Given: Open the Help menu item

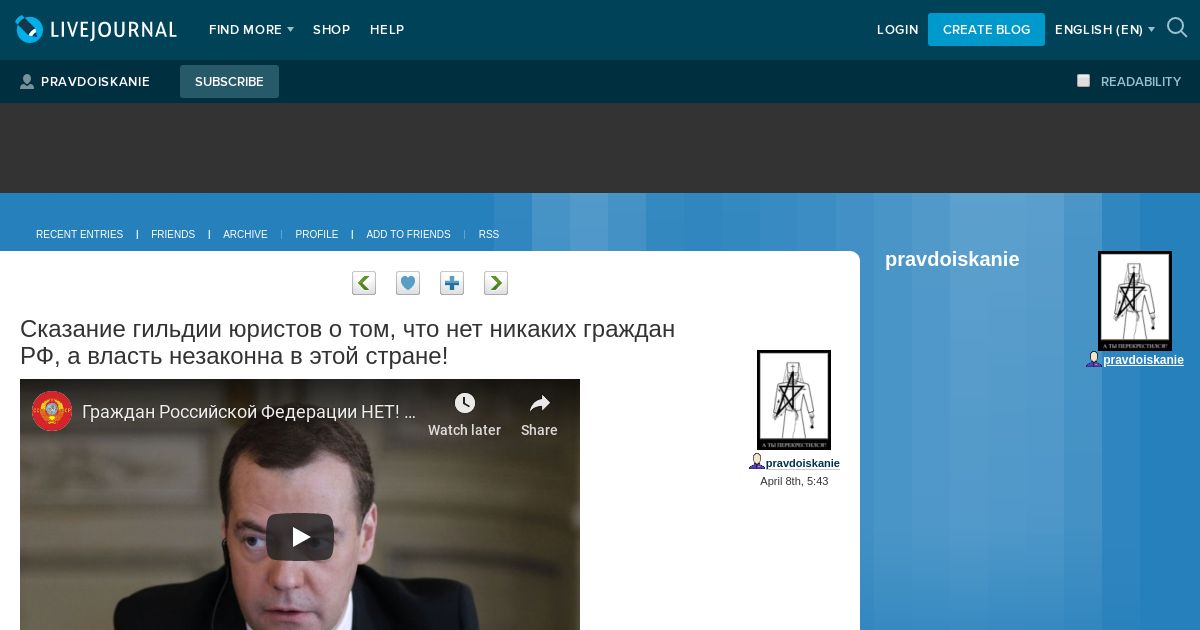Looking at the screenshot, I should tap(387, 30).
